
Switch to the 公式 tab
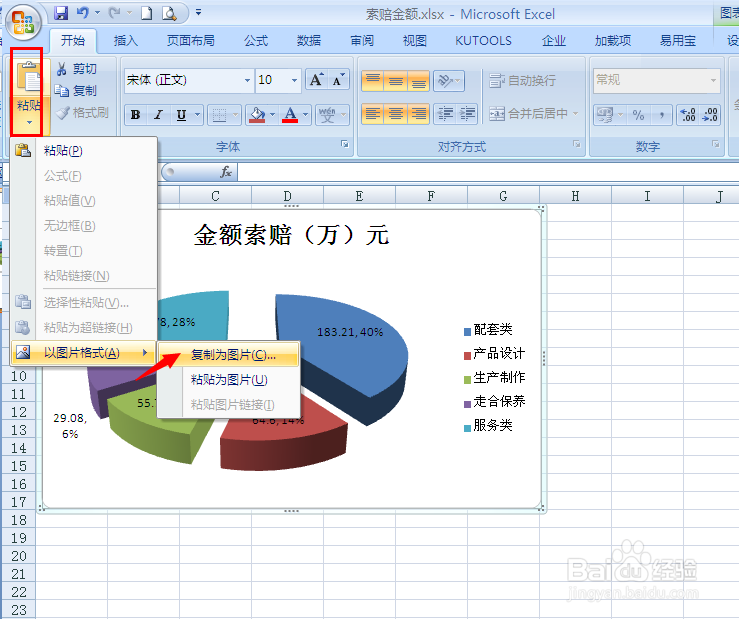[x=256, y=41]
